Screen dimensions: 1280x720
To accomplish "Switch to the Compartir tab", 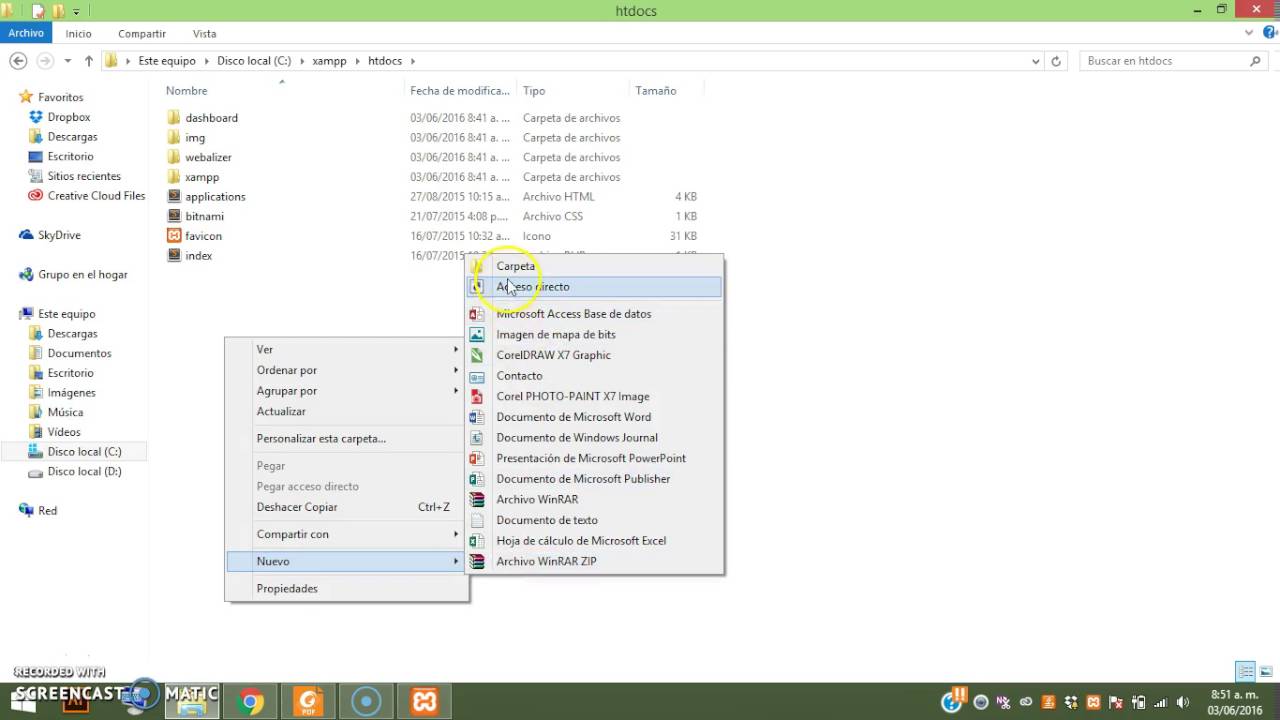I will click(142, 33).
